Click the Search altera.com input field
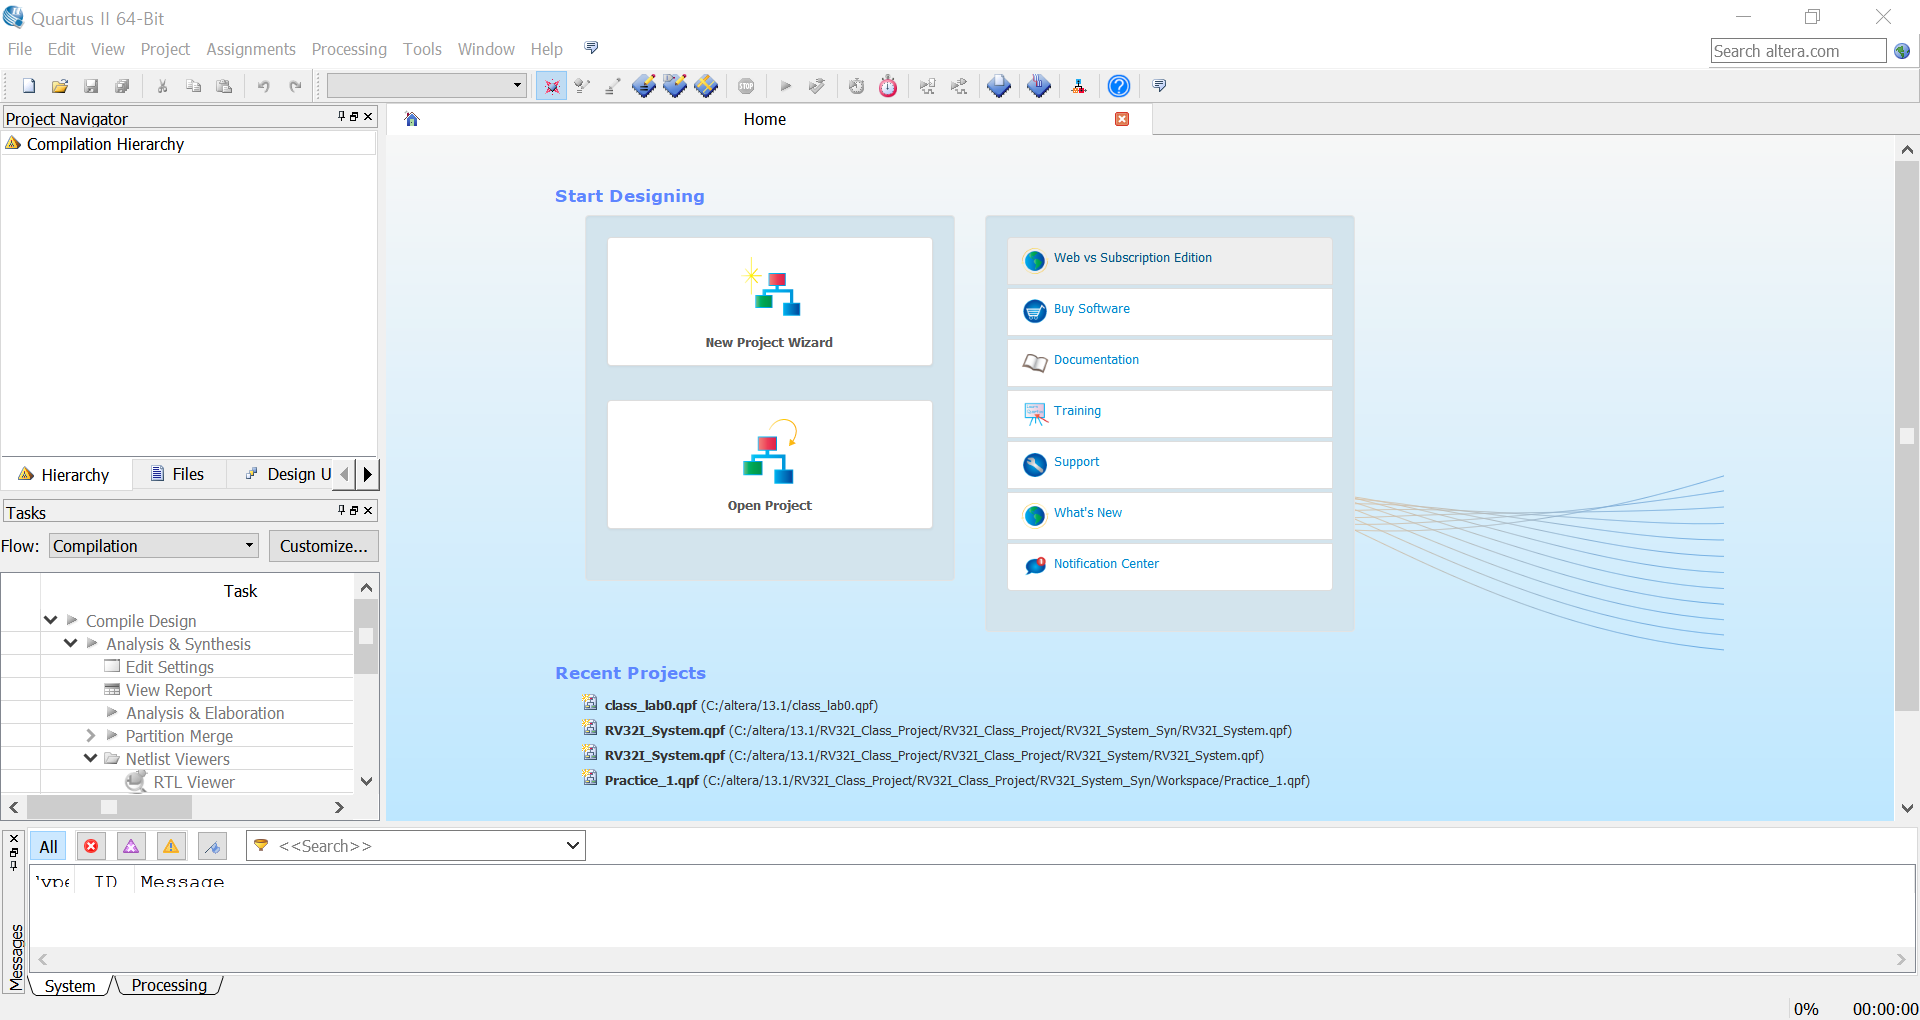Image resolution: width=1920 pixels, height=1020 pixels. pyautogui.click(x=1798, y=51)
